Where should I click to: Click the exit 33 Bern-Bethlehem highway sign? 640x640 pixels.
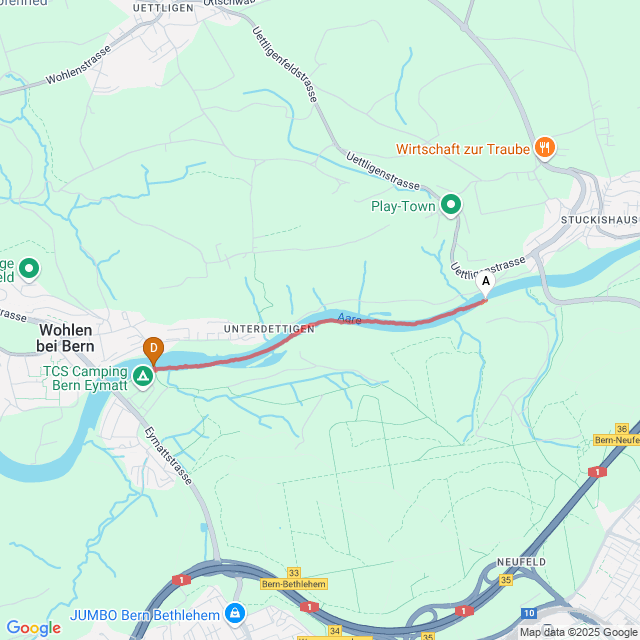pos(294,579)
